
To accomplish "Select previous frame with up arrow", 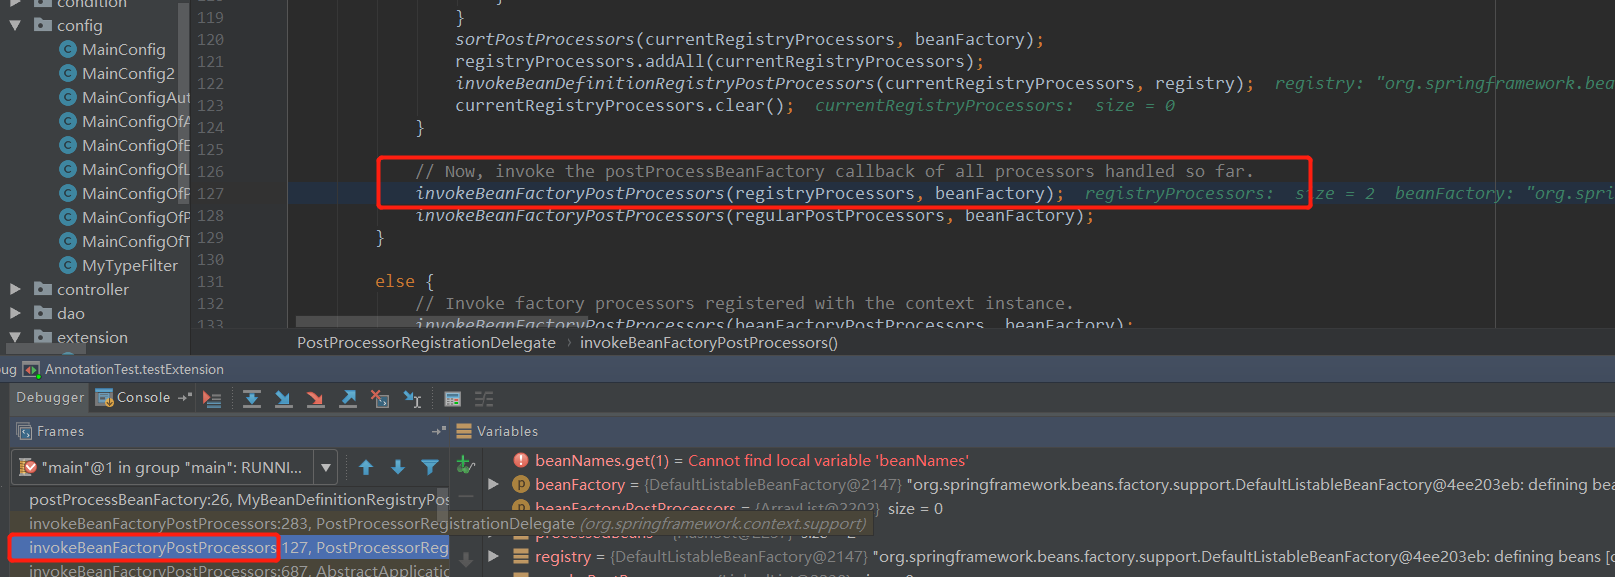I will pos(366,467).
